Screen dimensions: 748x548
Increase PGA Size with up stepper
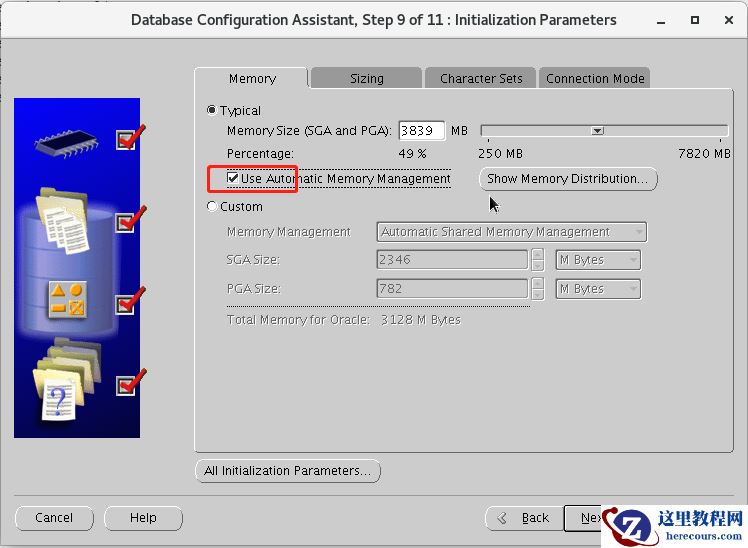point(538,284)
